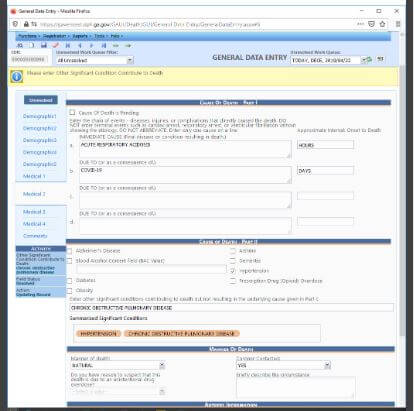Open the Coroner Contacted dropdown
The width and height of the screenshot is (414, 411).
tap(327, 365)
